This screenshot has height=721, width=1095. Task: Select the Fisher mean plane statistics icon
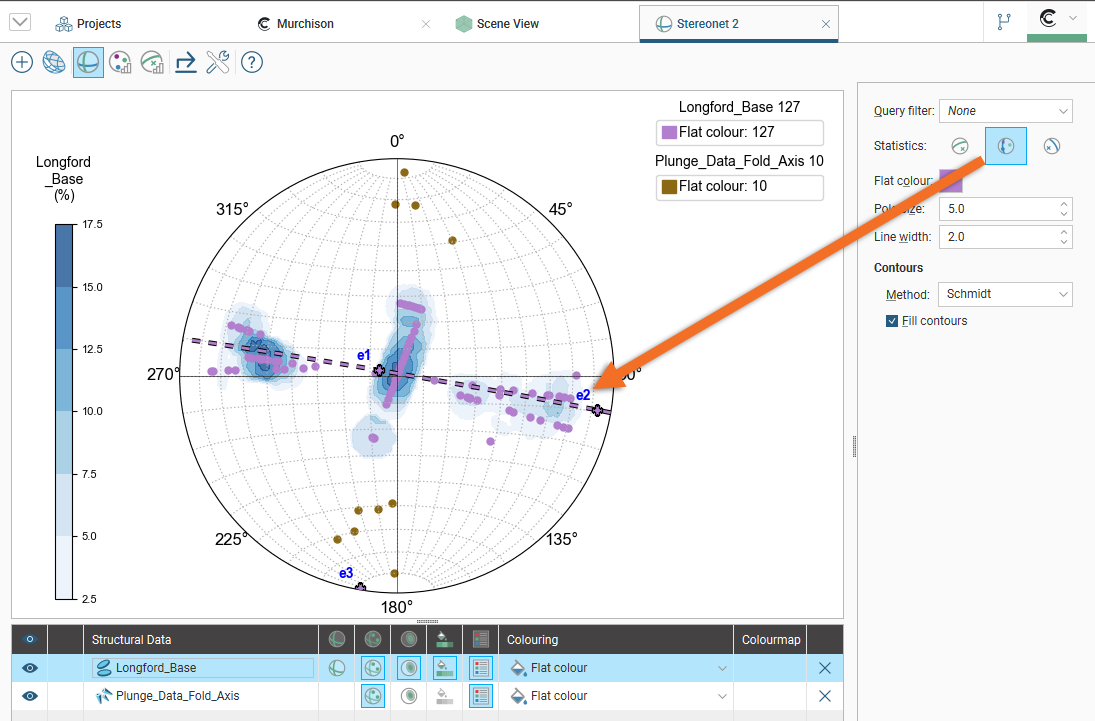click(960, 146)
